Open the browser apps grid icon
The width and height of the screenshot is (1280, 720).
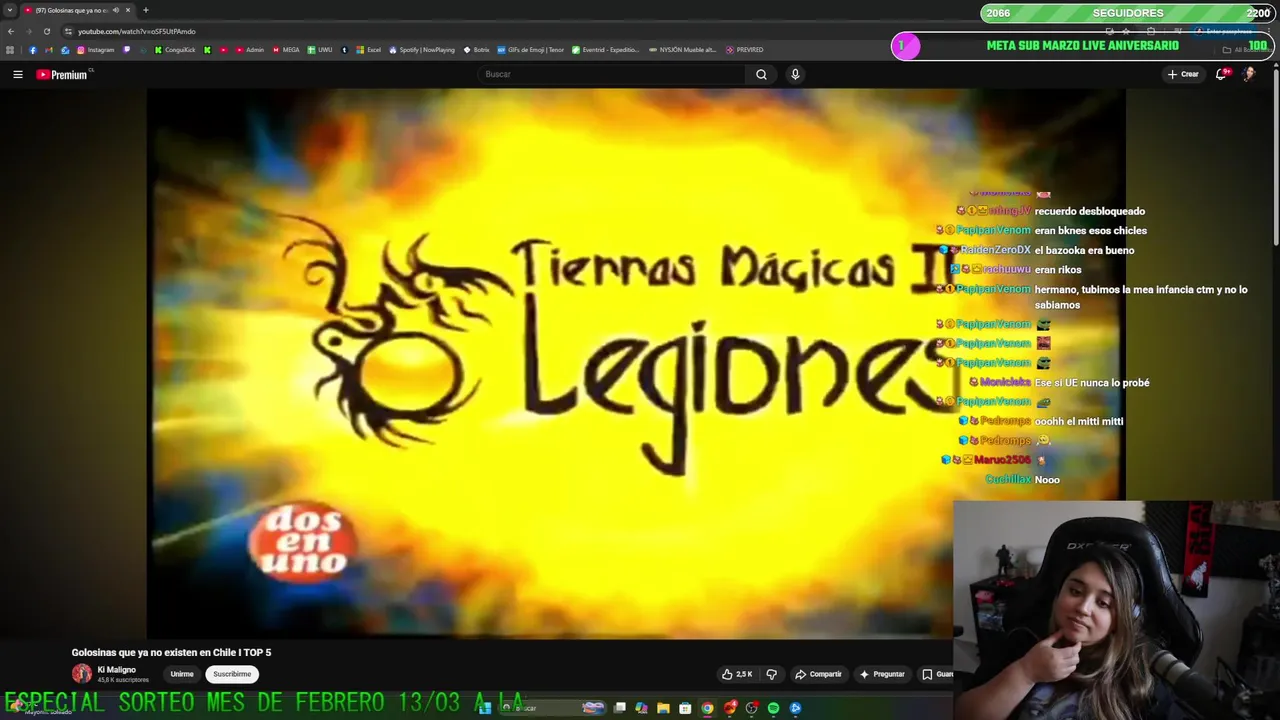click(10, 50)
